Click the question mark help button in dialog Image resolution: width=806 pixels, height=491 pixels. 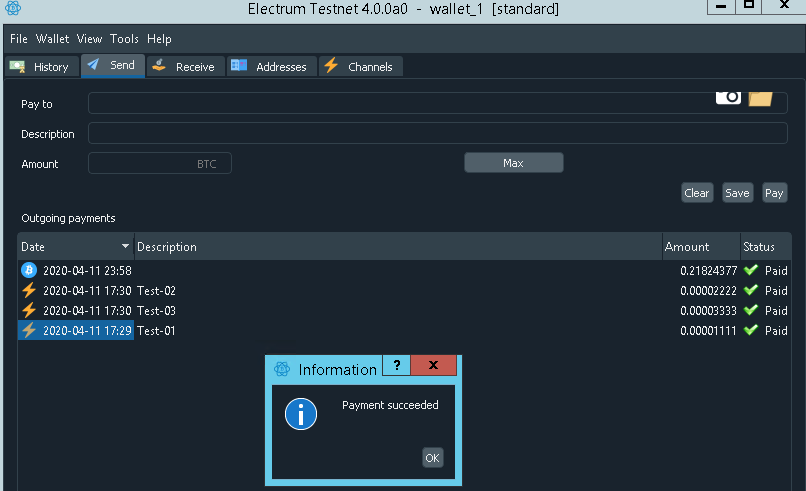396,365
